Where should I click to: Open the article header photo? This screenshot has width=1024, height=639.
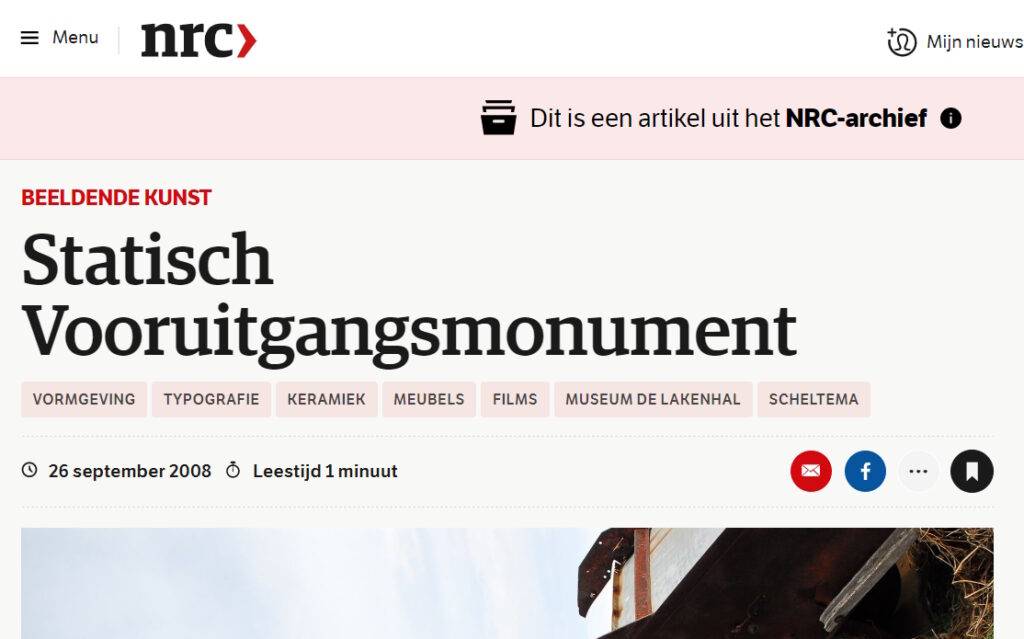point(507,583)
